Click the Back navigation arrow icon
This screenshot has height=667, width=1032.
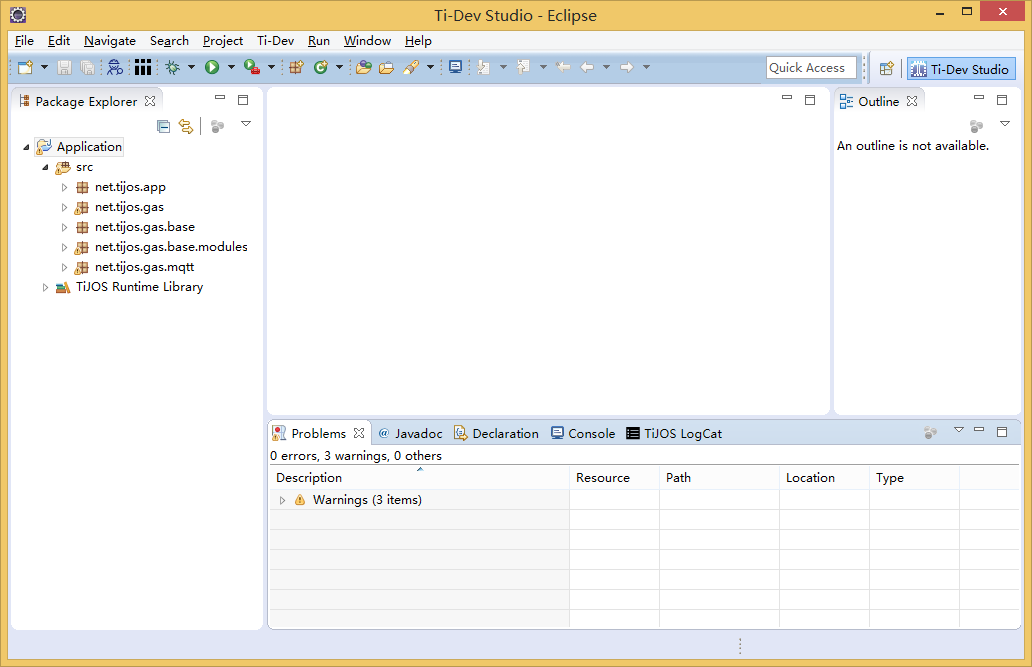[x=587, y=67]
